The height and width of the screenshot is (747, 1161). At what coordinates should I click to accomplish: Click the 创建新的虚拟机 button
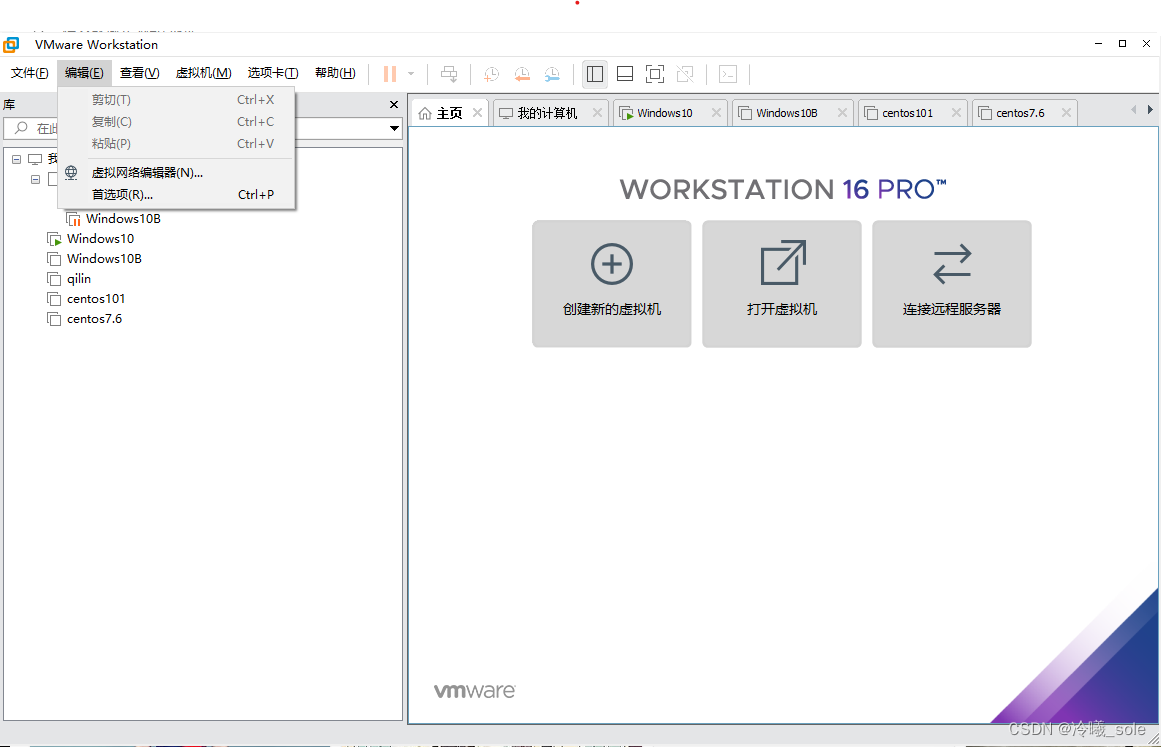coord(611,284)
